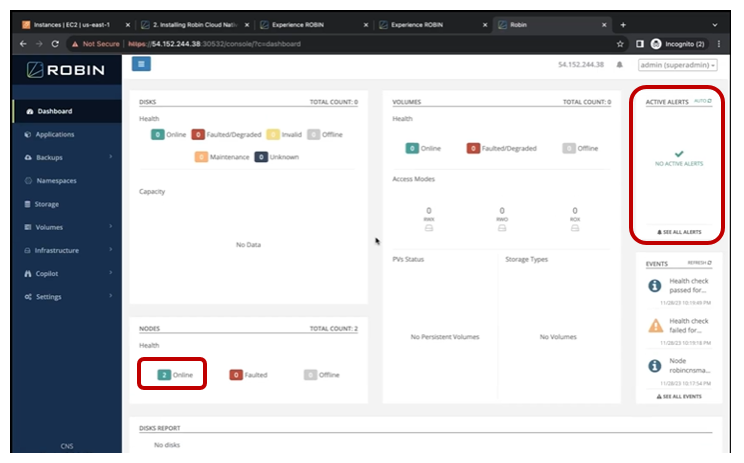Expand the Settings submenu chevron
The height and width of the screenshot is (463, 744).
[x=111, y=296]
